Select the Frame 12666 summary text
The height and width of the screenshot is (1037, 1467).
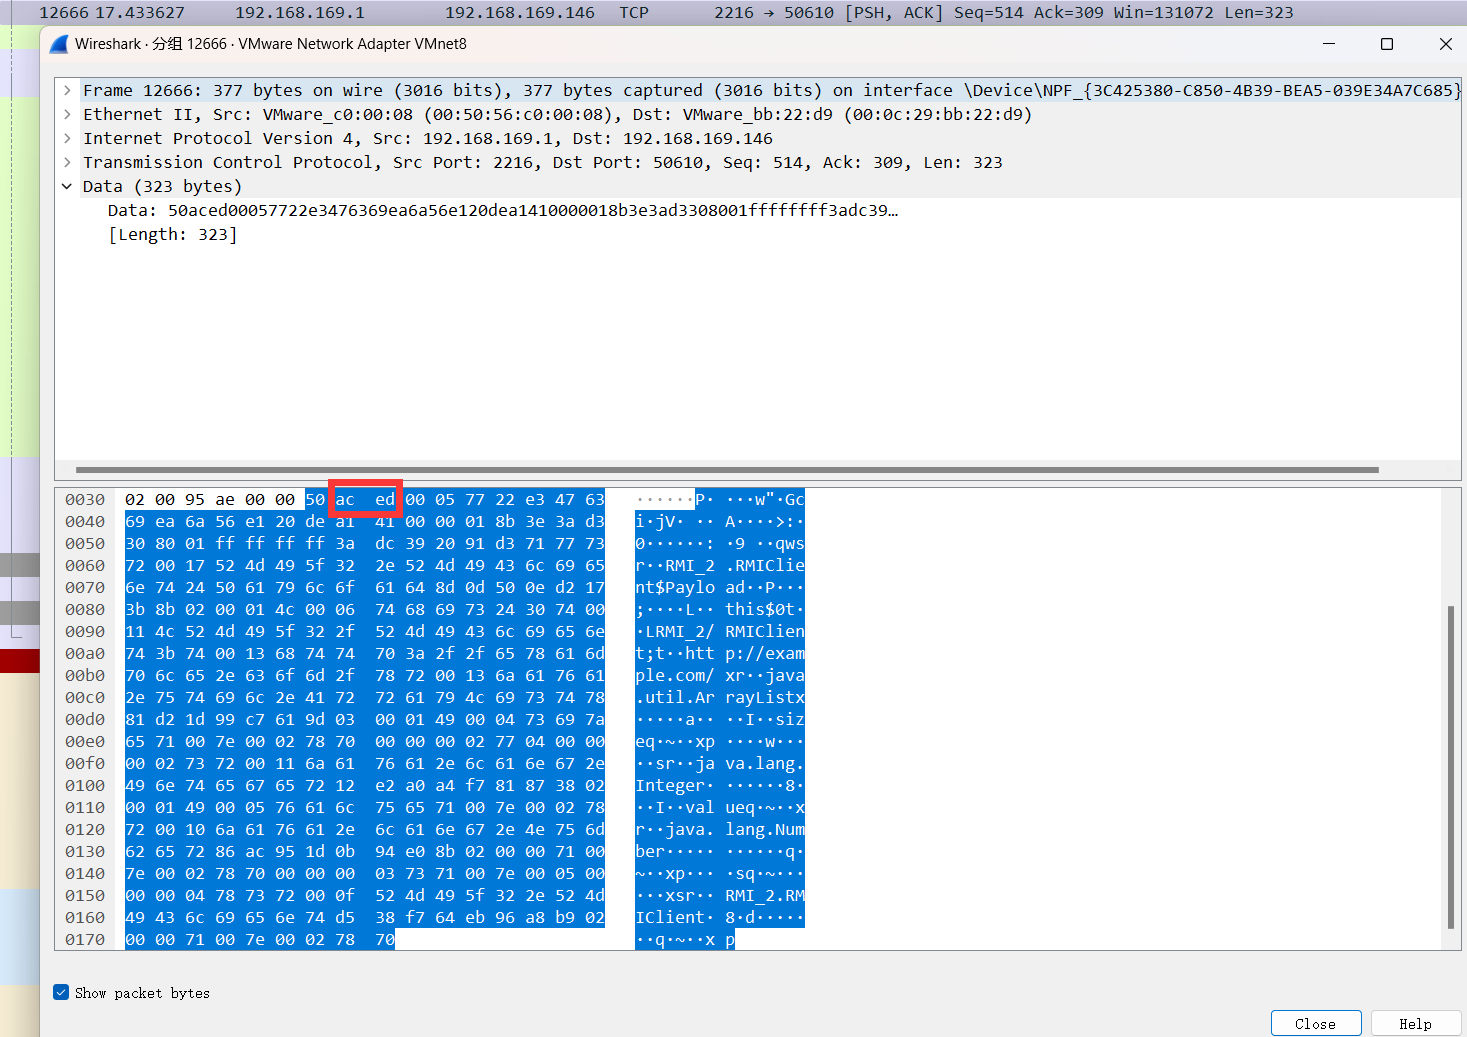(x=771, y=90)
